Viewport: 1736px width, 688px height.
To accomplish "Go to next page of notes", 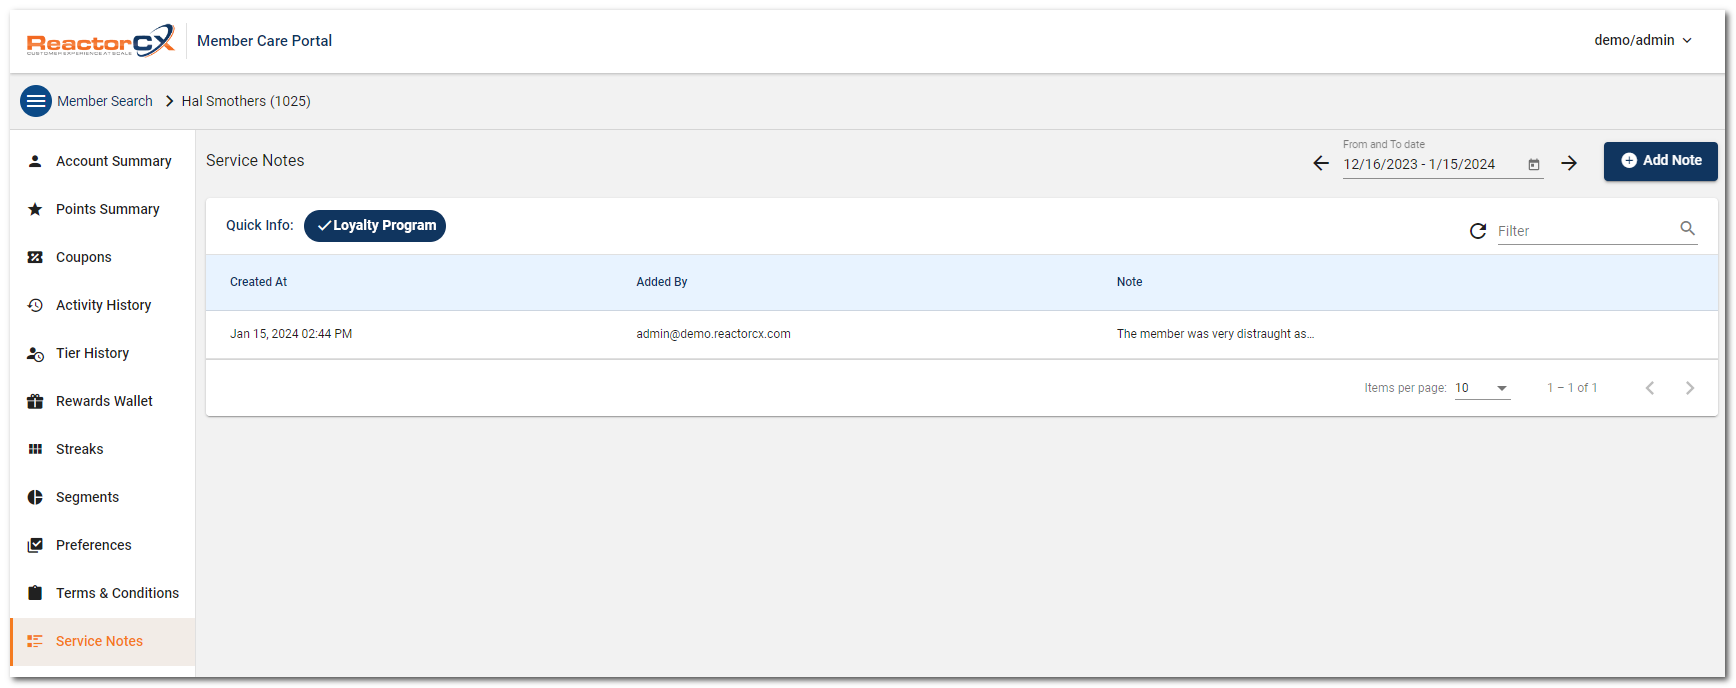I will (1689, 388).
